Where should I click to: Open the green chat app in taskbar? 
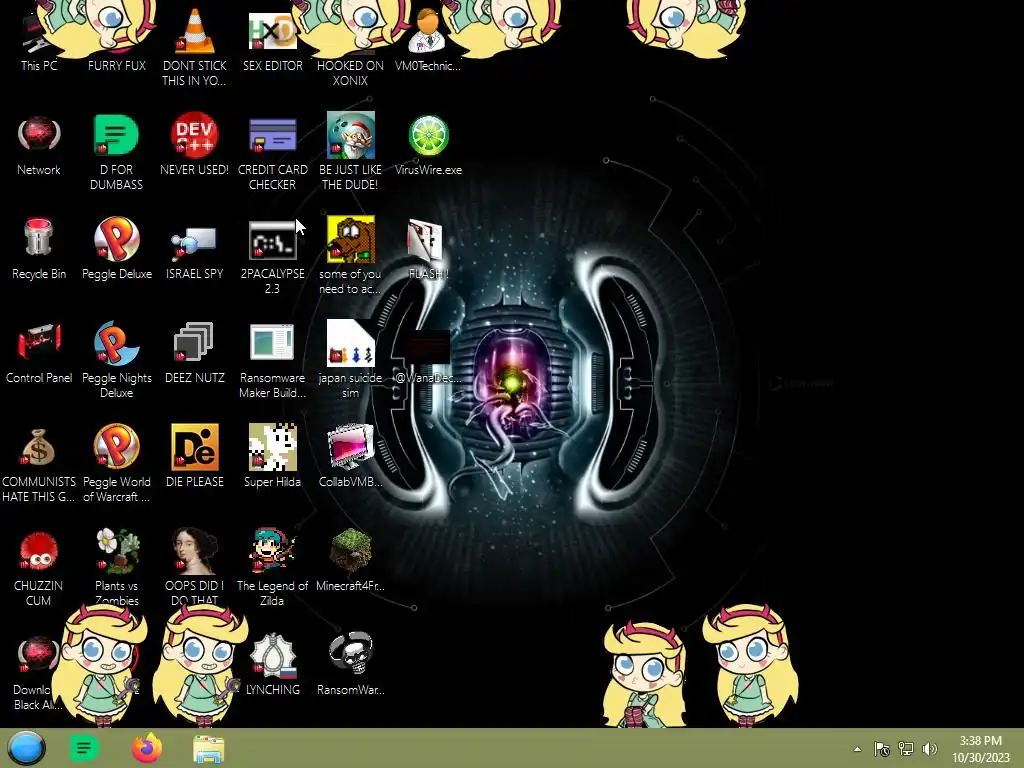click(84, 748)
